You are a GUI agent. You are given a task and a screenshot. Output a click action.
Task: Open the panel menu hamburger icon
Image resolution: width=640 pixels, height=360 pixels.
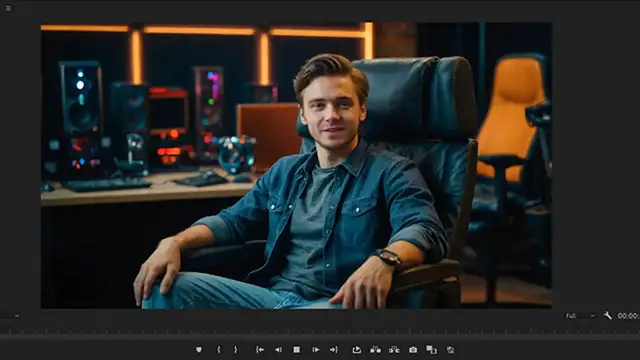(8, 8)
